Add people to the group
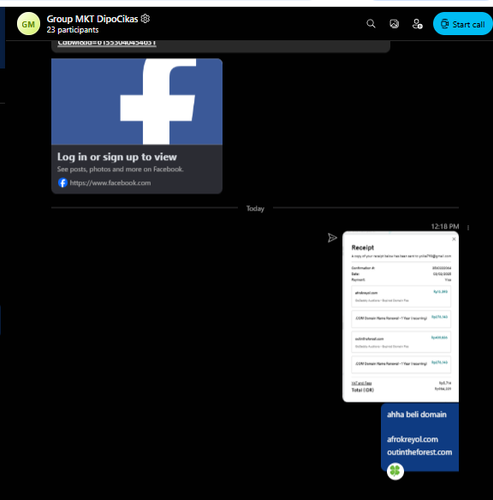 click(x=417, y=24)
